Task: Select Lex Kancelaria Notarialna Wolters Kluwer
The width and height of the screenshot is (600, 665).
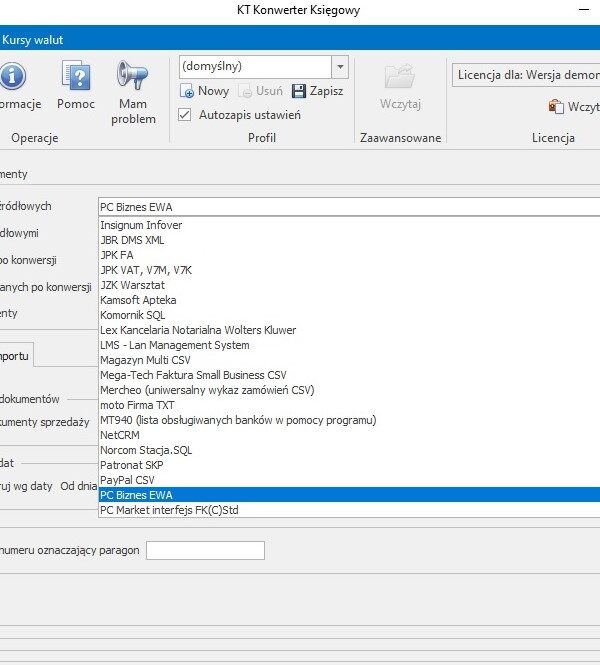Action: (x=350, y=330)
